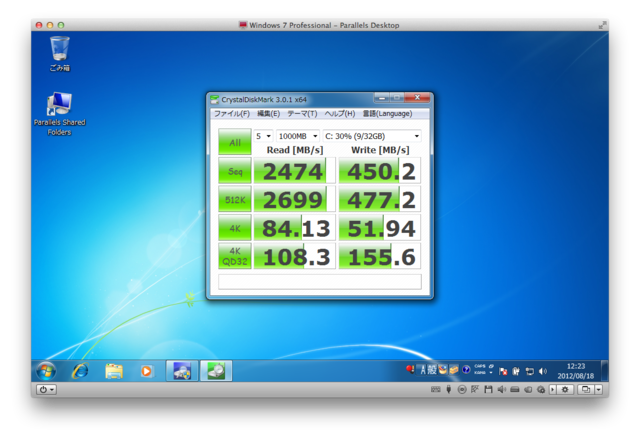
Task: Click the Parallels sound status icon
Action: pyautogui.click(x=502, y=390)
